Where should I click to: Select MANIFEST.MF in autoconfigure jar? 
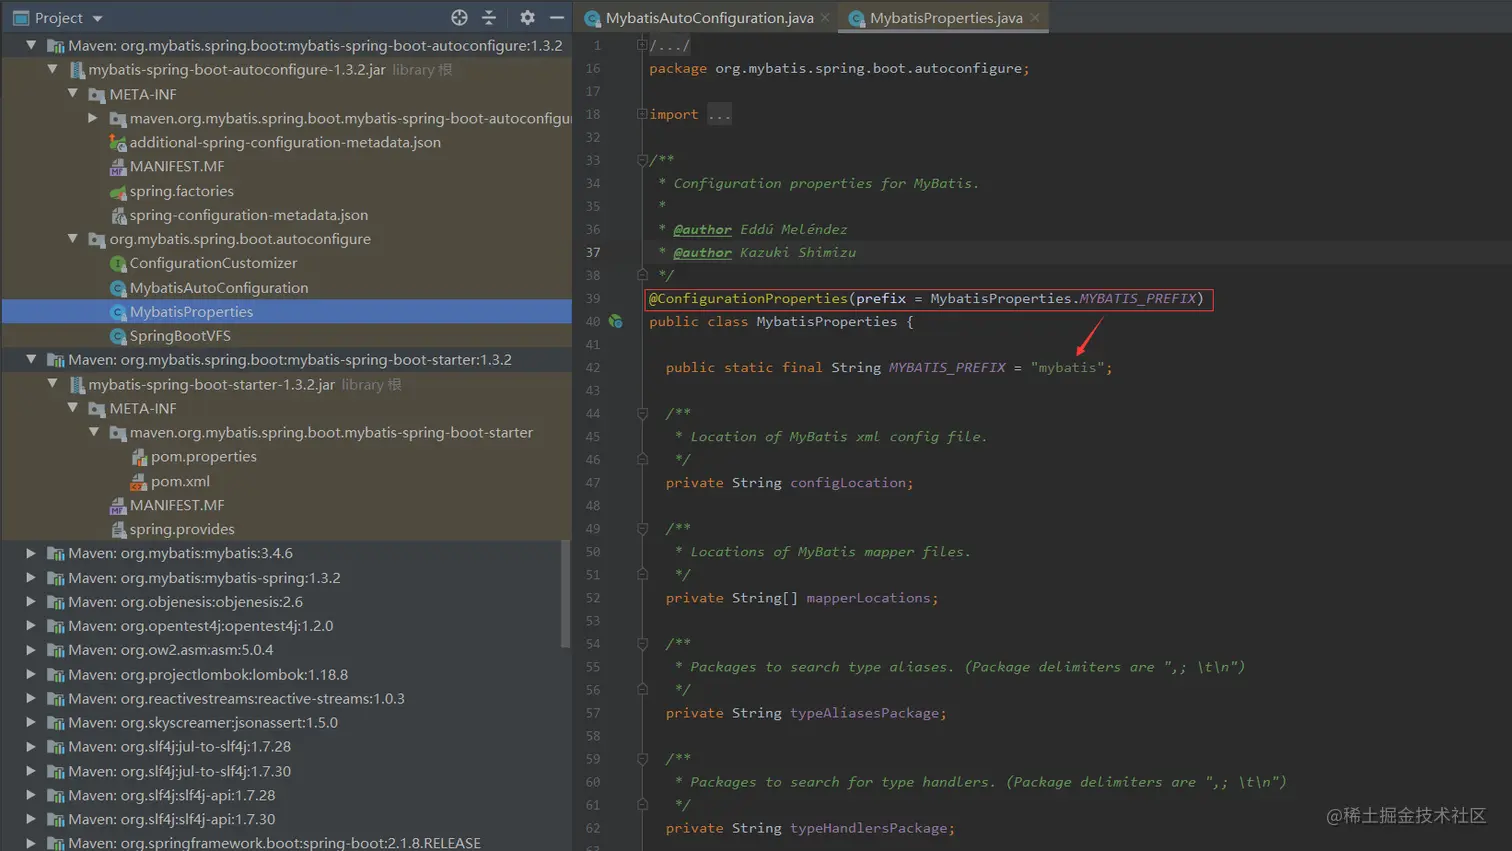coord(177,166)
